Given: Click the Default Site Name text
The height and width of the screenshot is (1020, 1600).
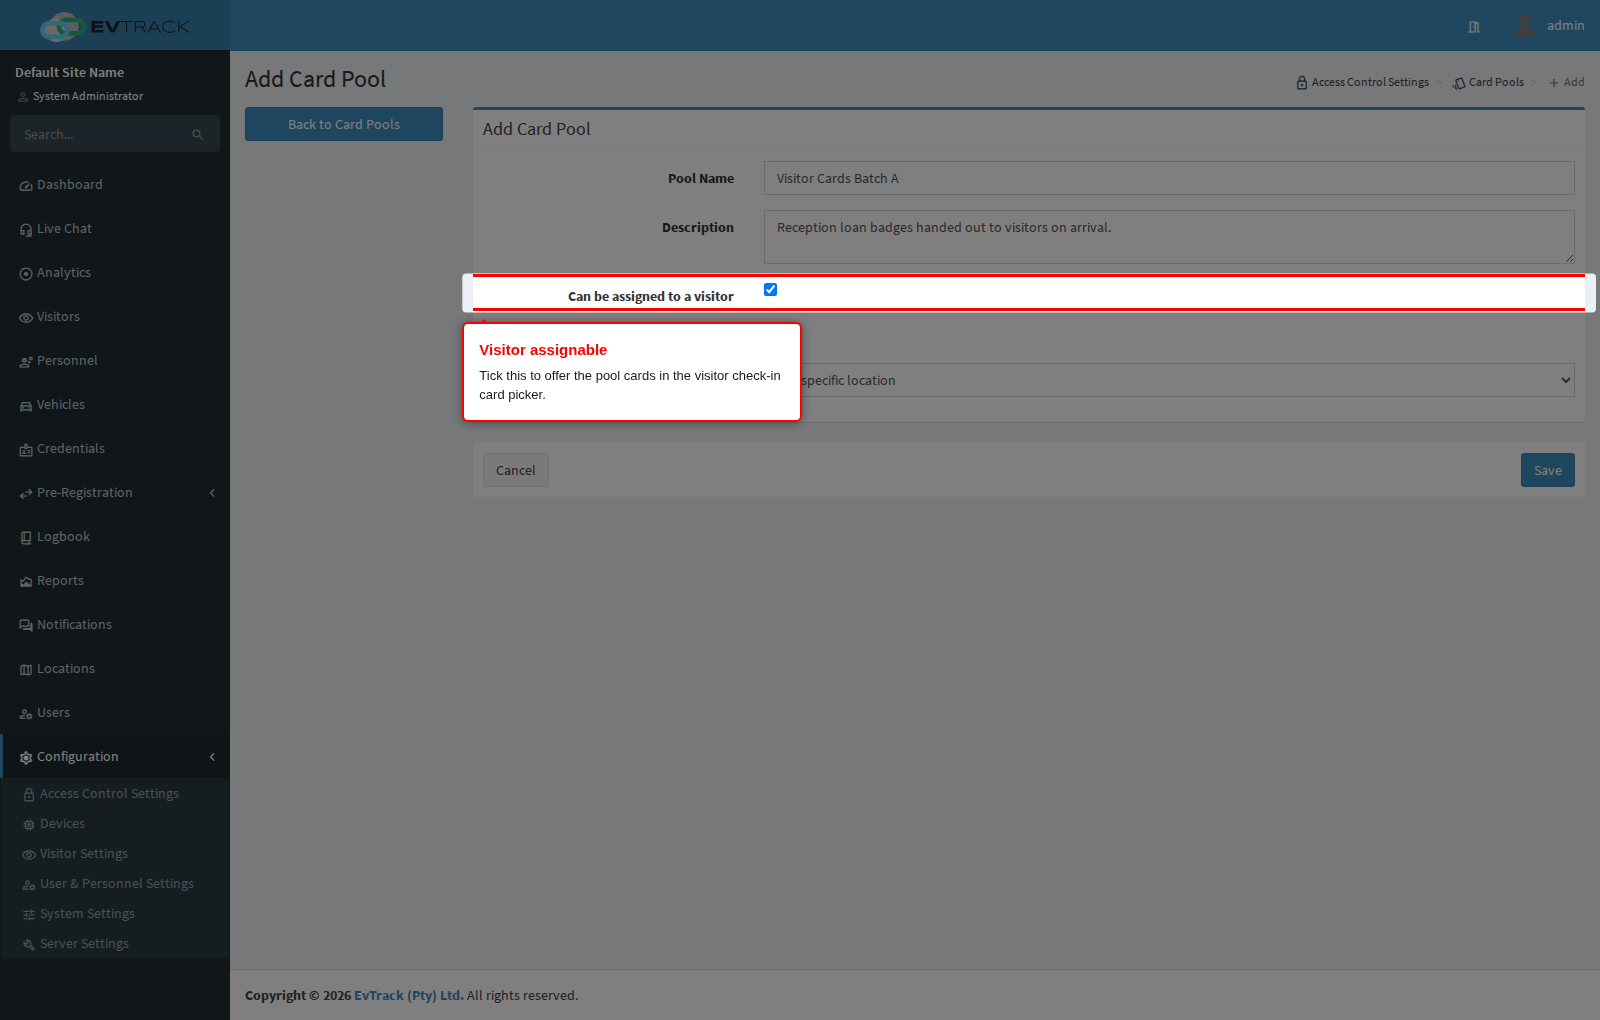Looking at the screenshot, I should [x=70, y=72].
